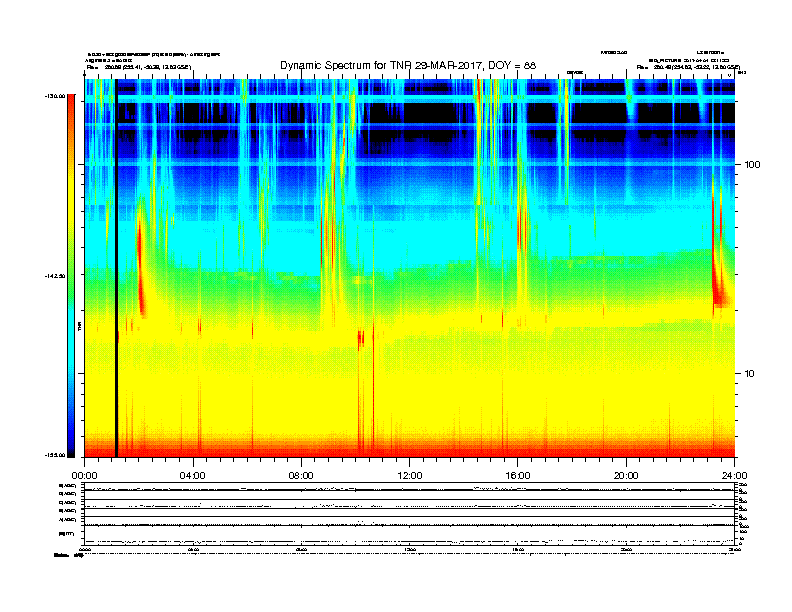Click the red burst near 02:00
Screen dimensions: 792x612
(141, 270)
